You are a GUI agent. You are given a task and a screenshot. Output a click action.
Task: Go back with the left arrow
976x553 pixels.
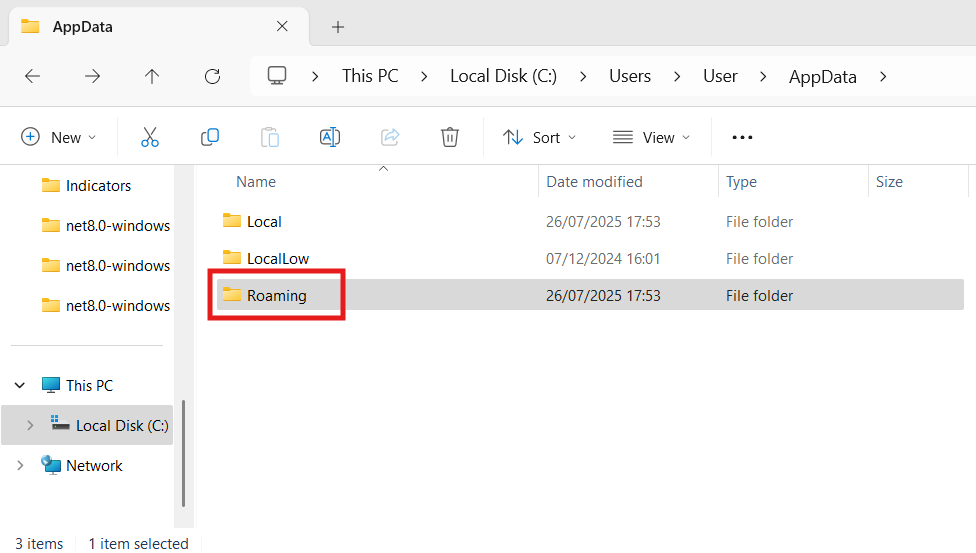coord(32,77)
